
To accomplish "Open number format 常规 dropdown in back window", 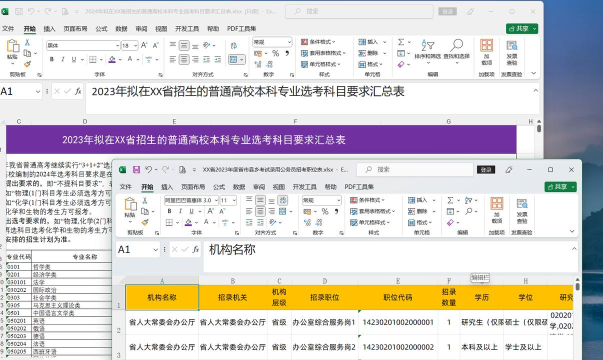I will 289,42.
